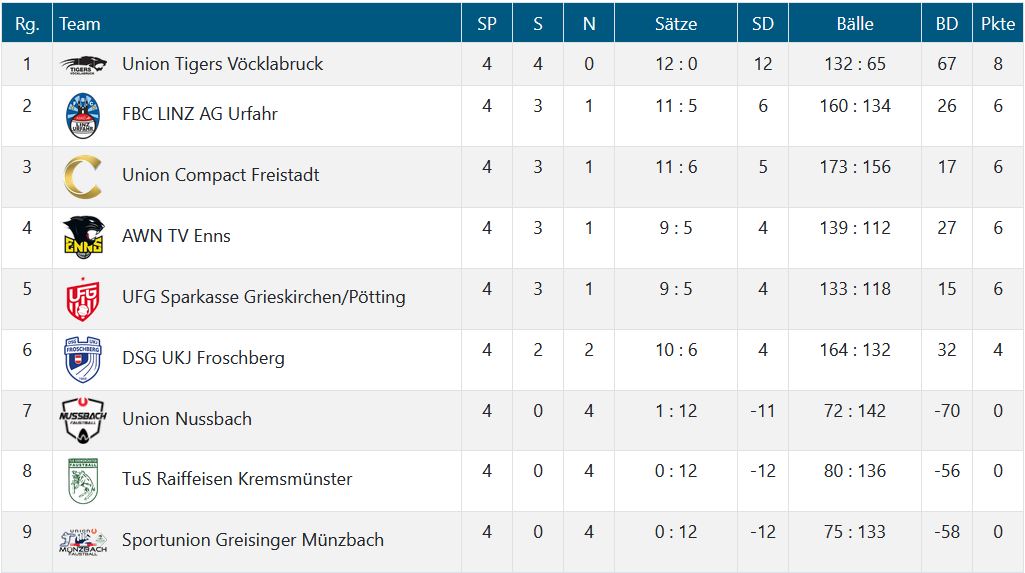The width and height of the screenshot is (1025, 573).
Task: Click the SD column header
Action: tap(763, 23)
